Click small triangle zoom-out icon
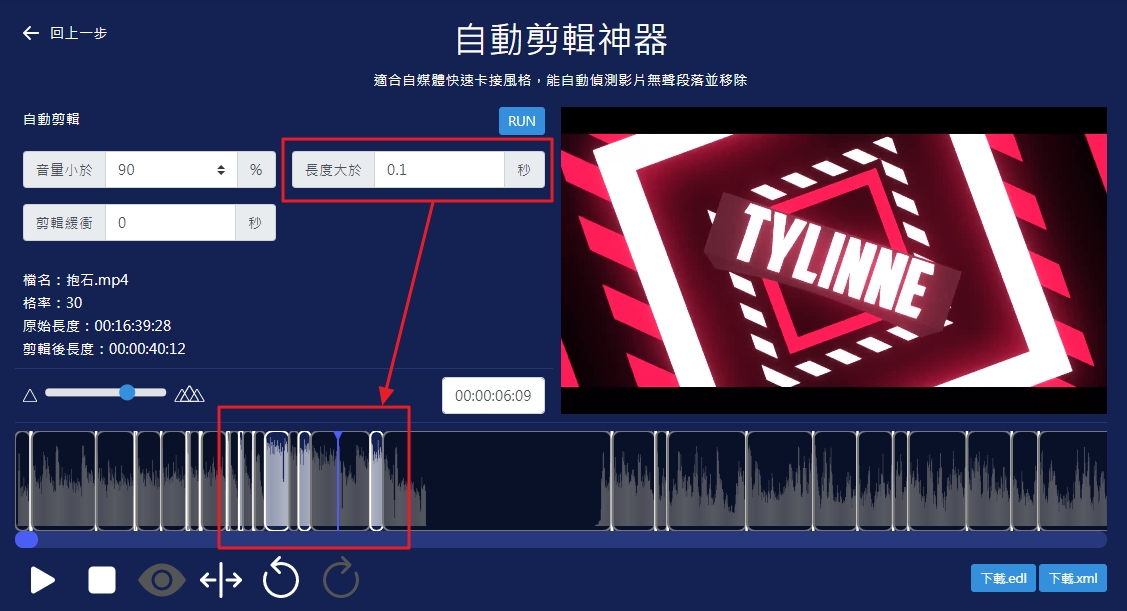The image size is (1127, 611). click(30, 394)
